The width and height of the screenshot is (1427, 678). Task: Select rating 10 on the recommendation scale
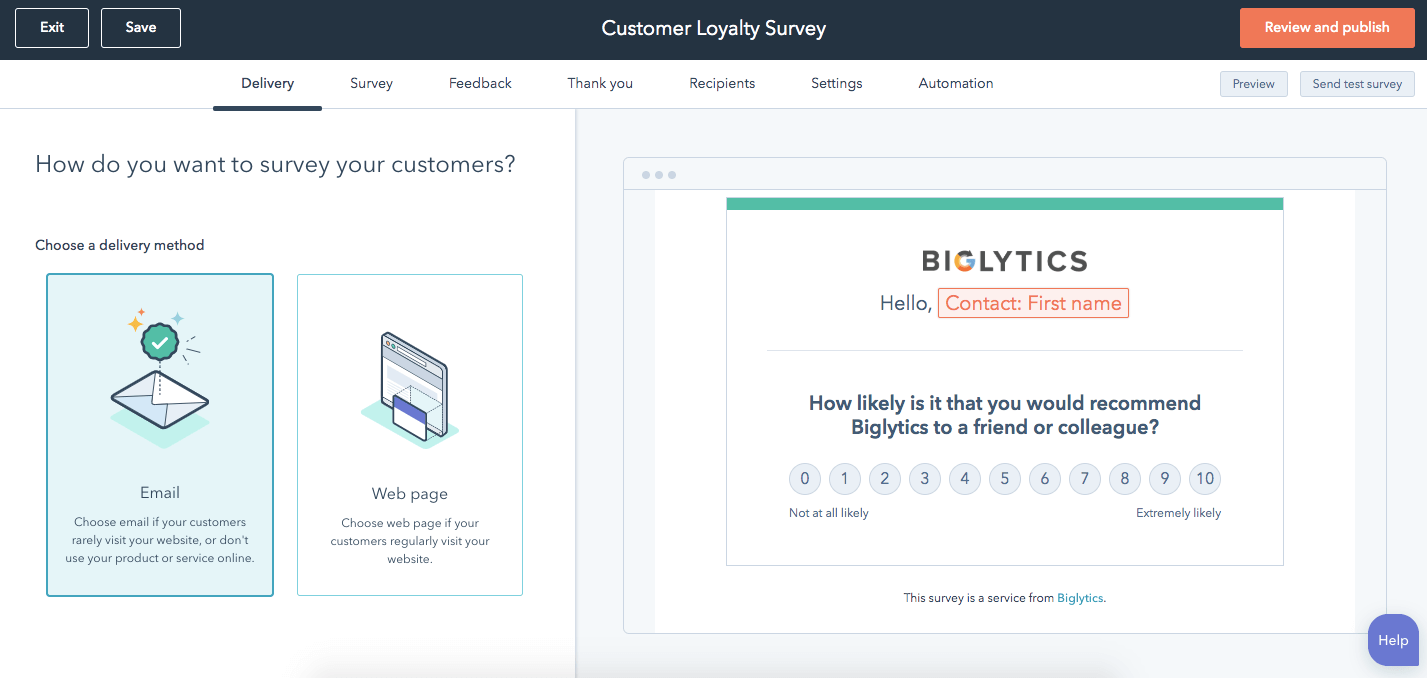coord(1204,479)
